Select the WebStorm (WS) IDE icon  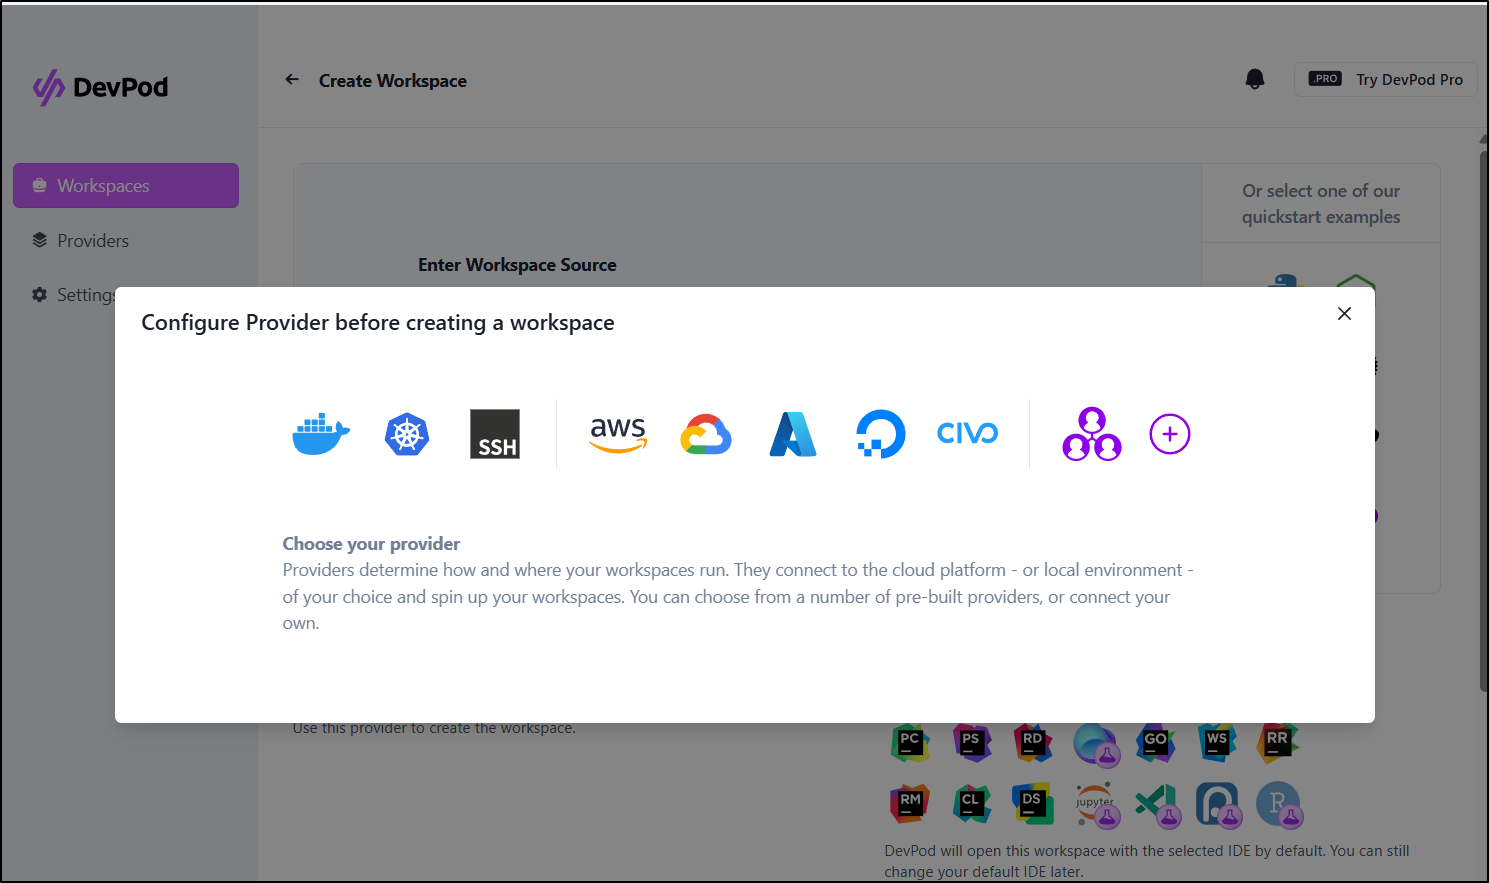pos(1217,743)
